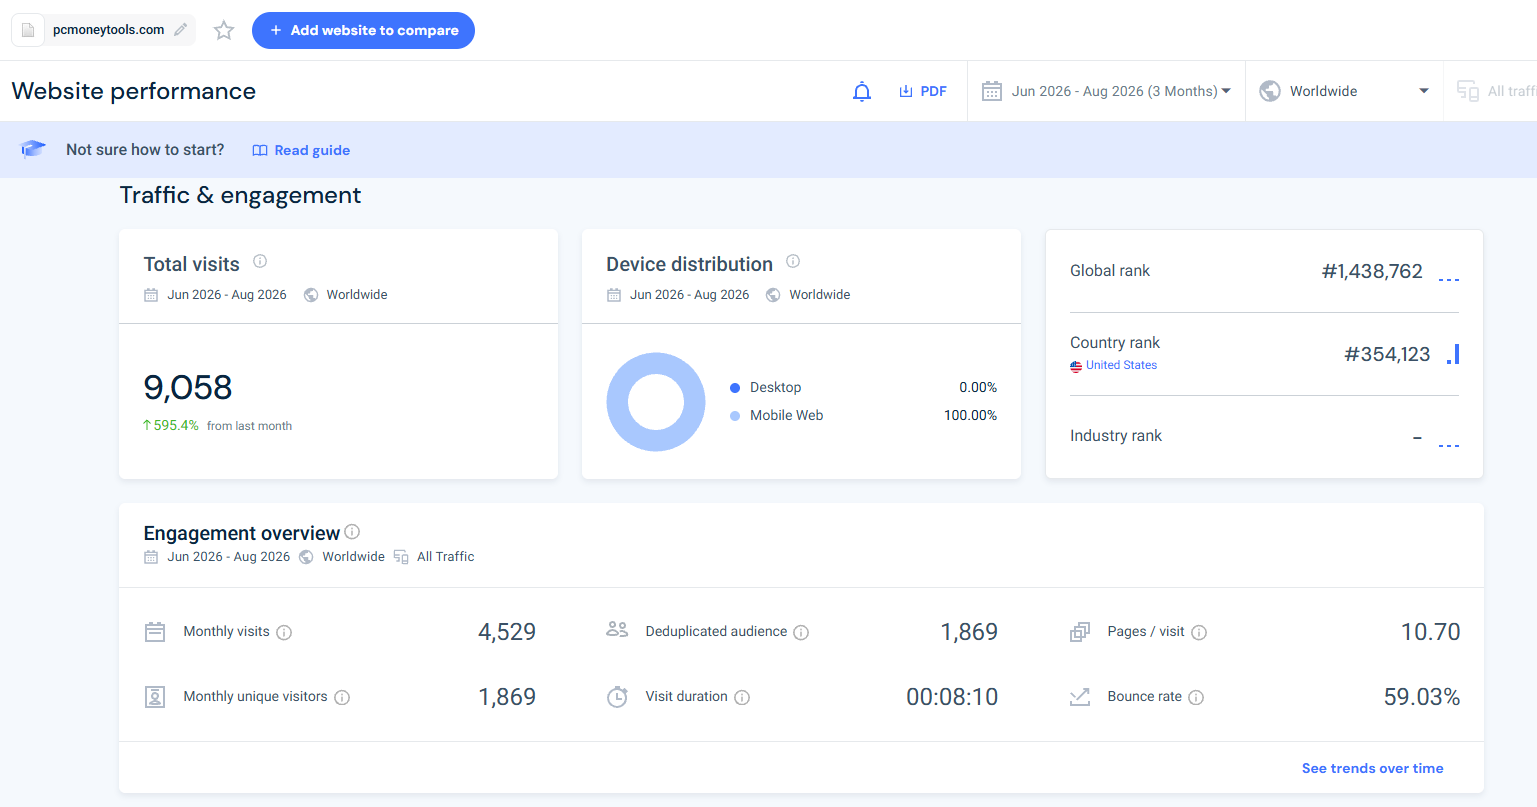Click the United States country rank link
The width and height of the screenshot is (1537, 807).
(x=1121, y=365)
